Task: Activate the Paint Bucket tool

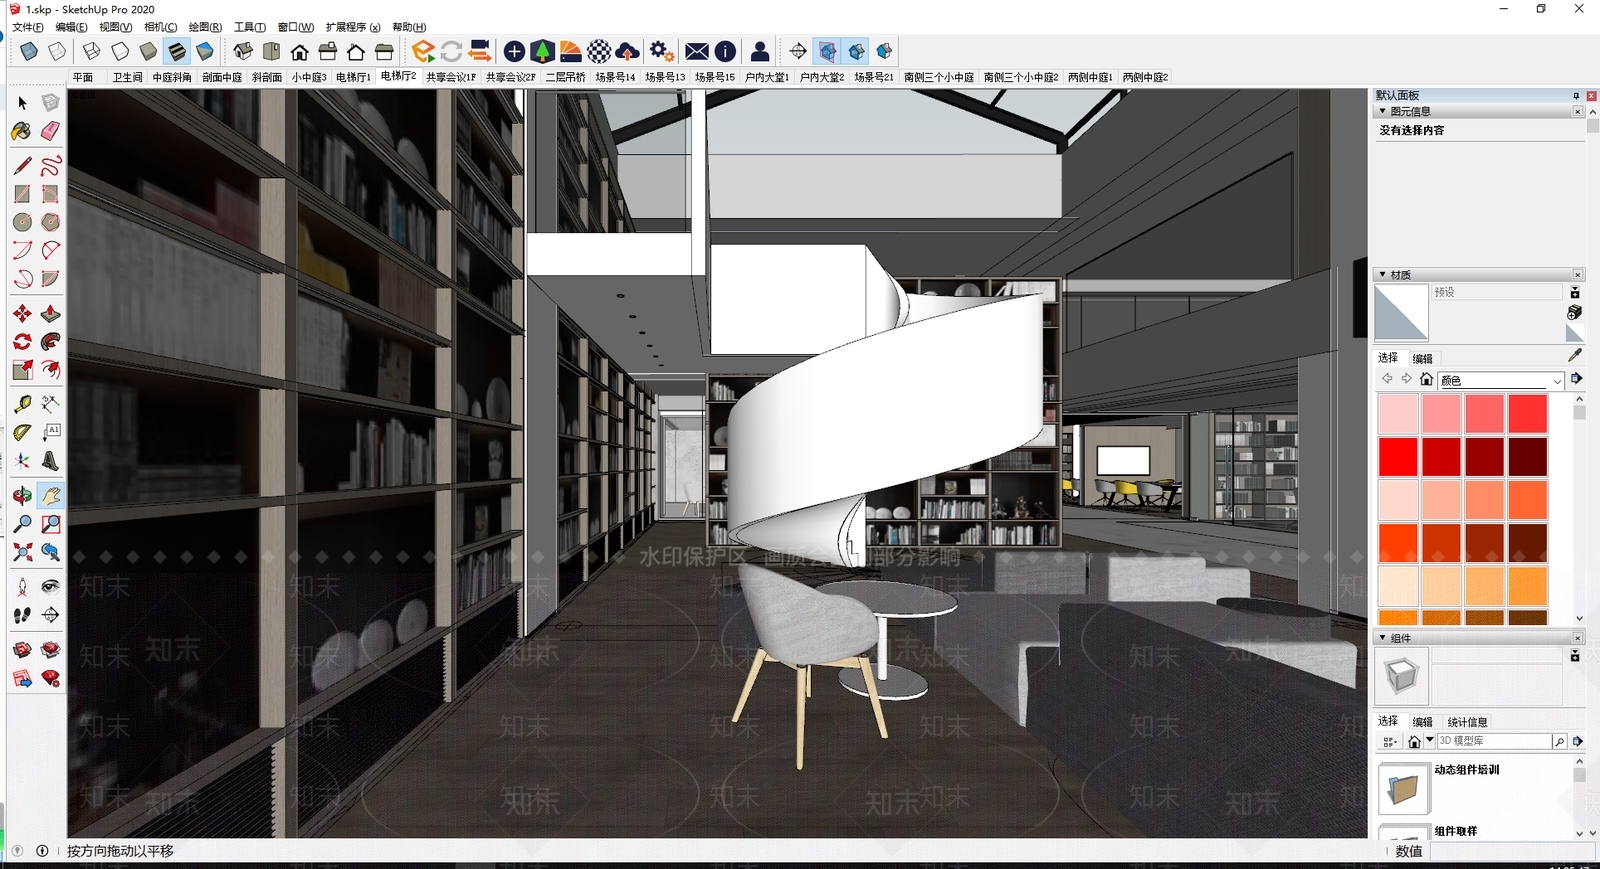Action: click(22, 131)
